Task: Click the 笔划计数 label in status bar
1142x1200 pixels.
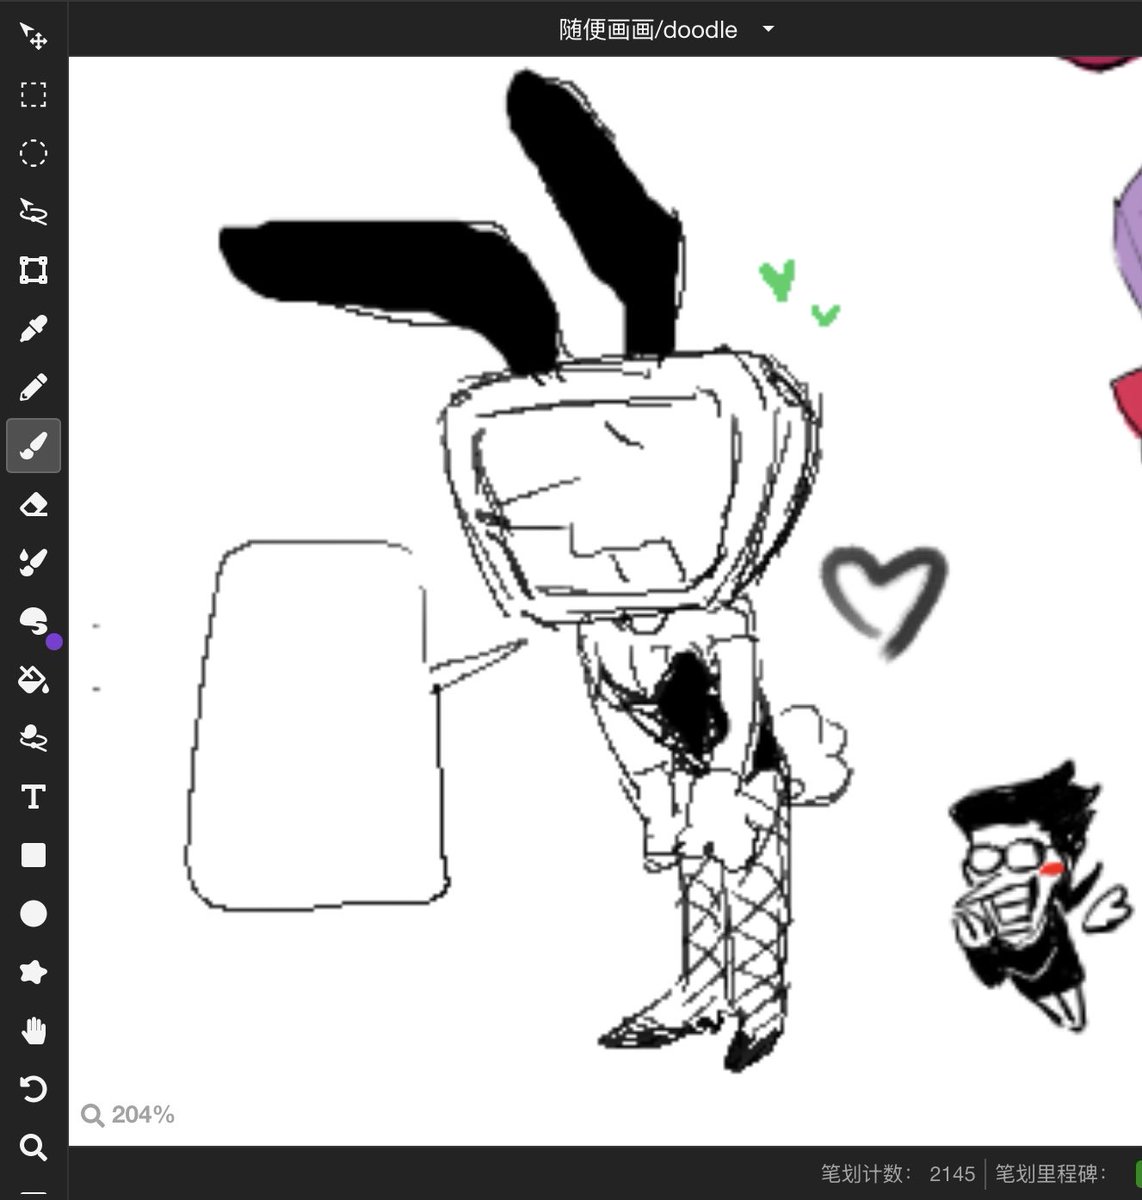Action: pos(866,1174)
